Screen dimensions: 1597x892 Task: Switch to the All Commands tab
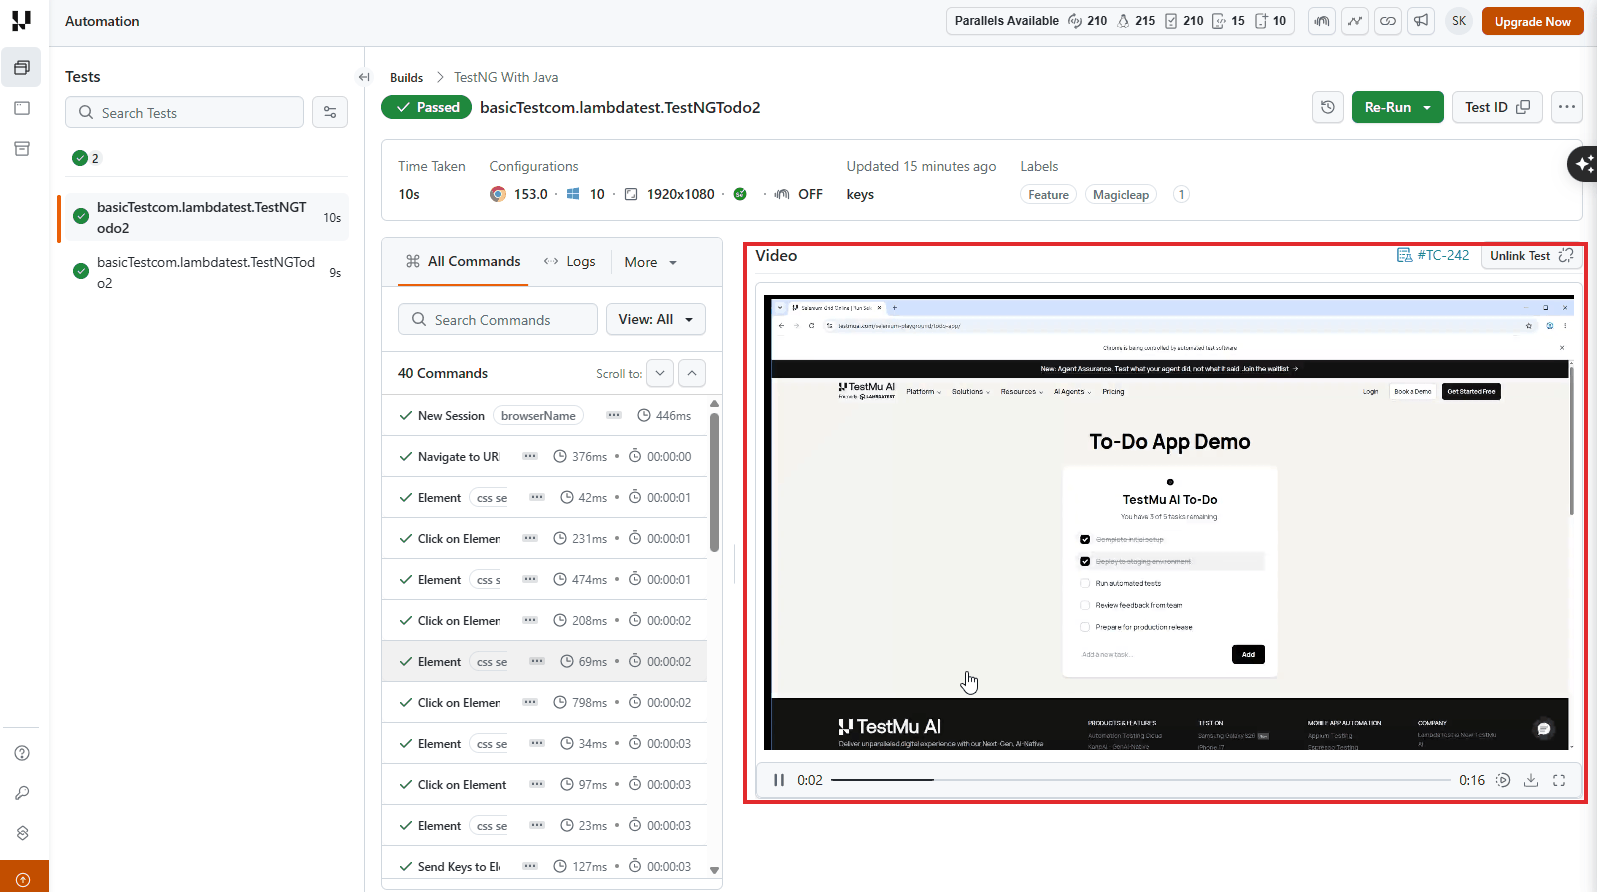(x=463, y=261)
